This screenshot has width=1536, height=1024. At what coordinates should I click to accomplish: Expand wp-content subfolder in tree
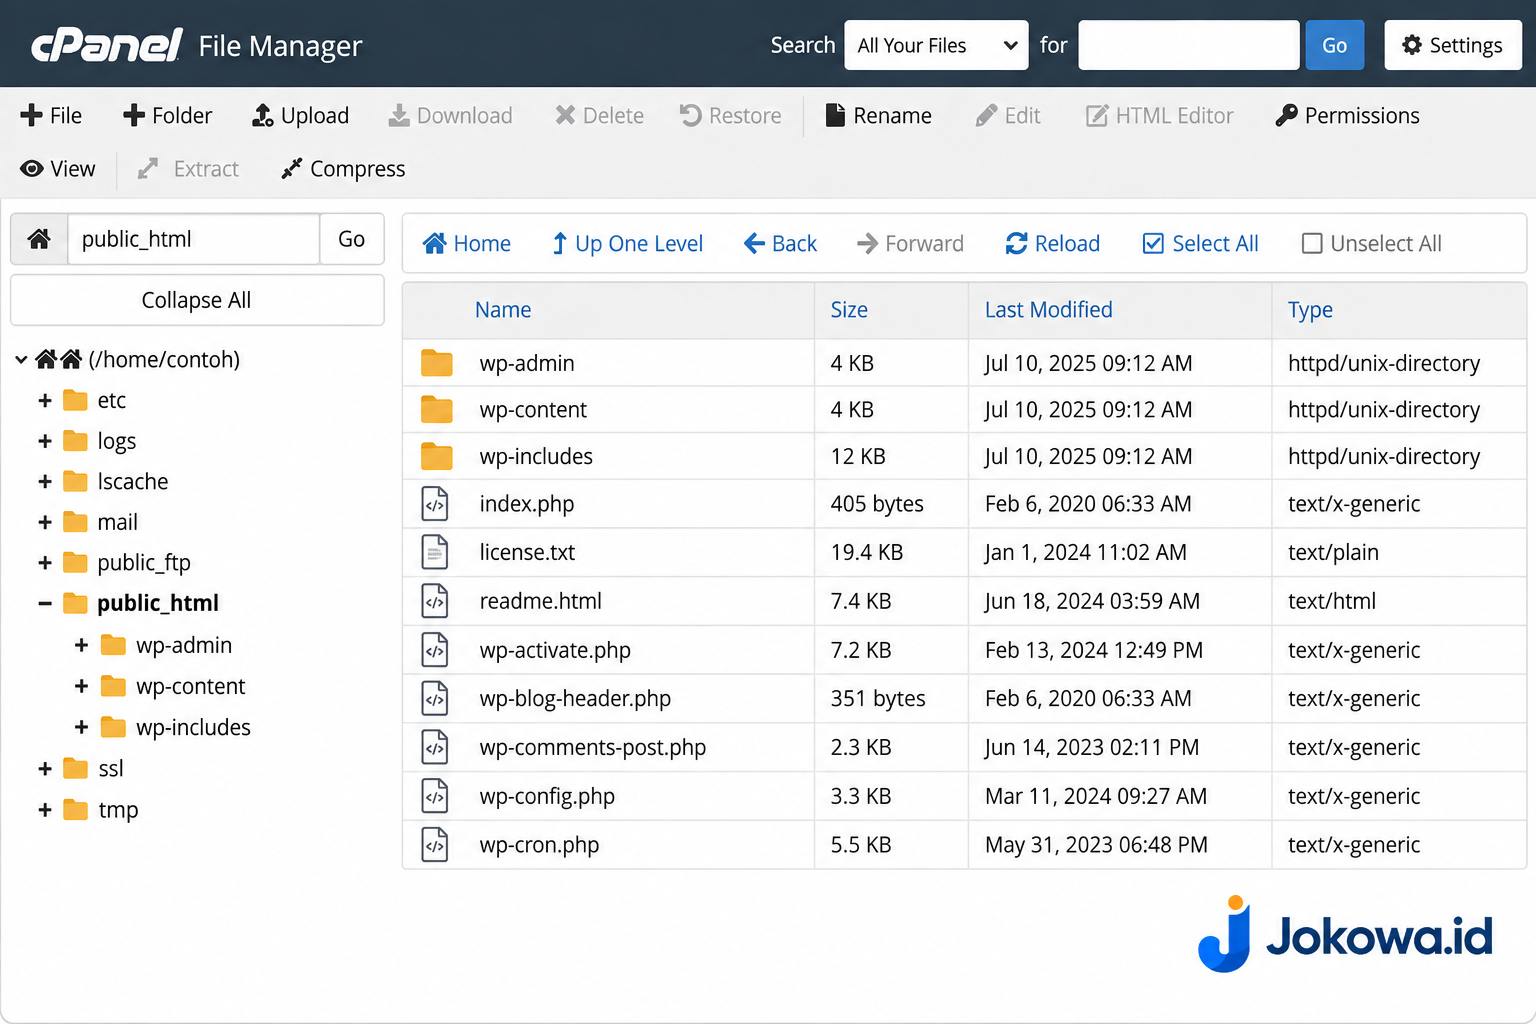82,686
